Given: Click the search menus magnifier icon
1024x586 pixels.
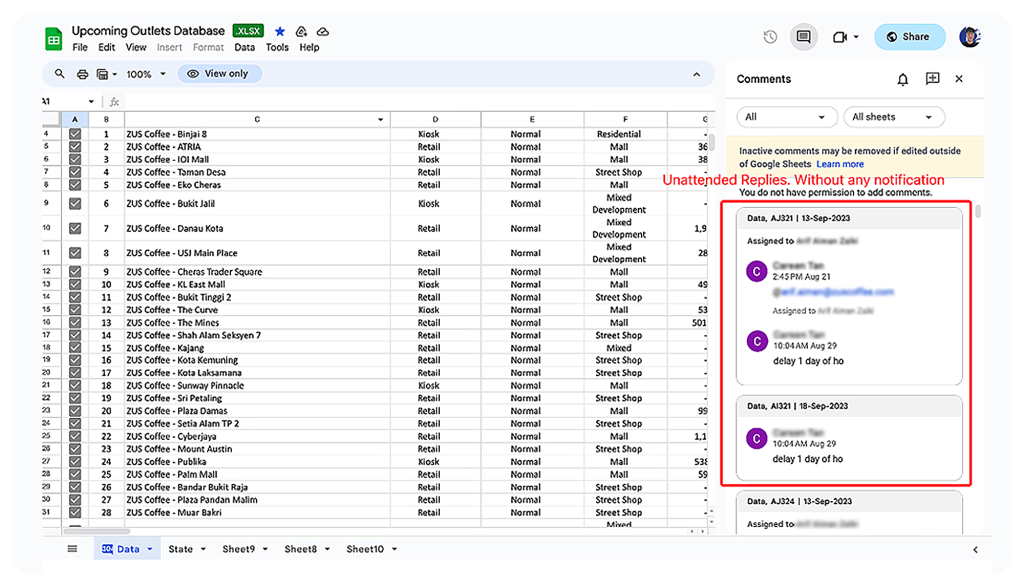Looking at the screenshot, I should [59, 74].
